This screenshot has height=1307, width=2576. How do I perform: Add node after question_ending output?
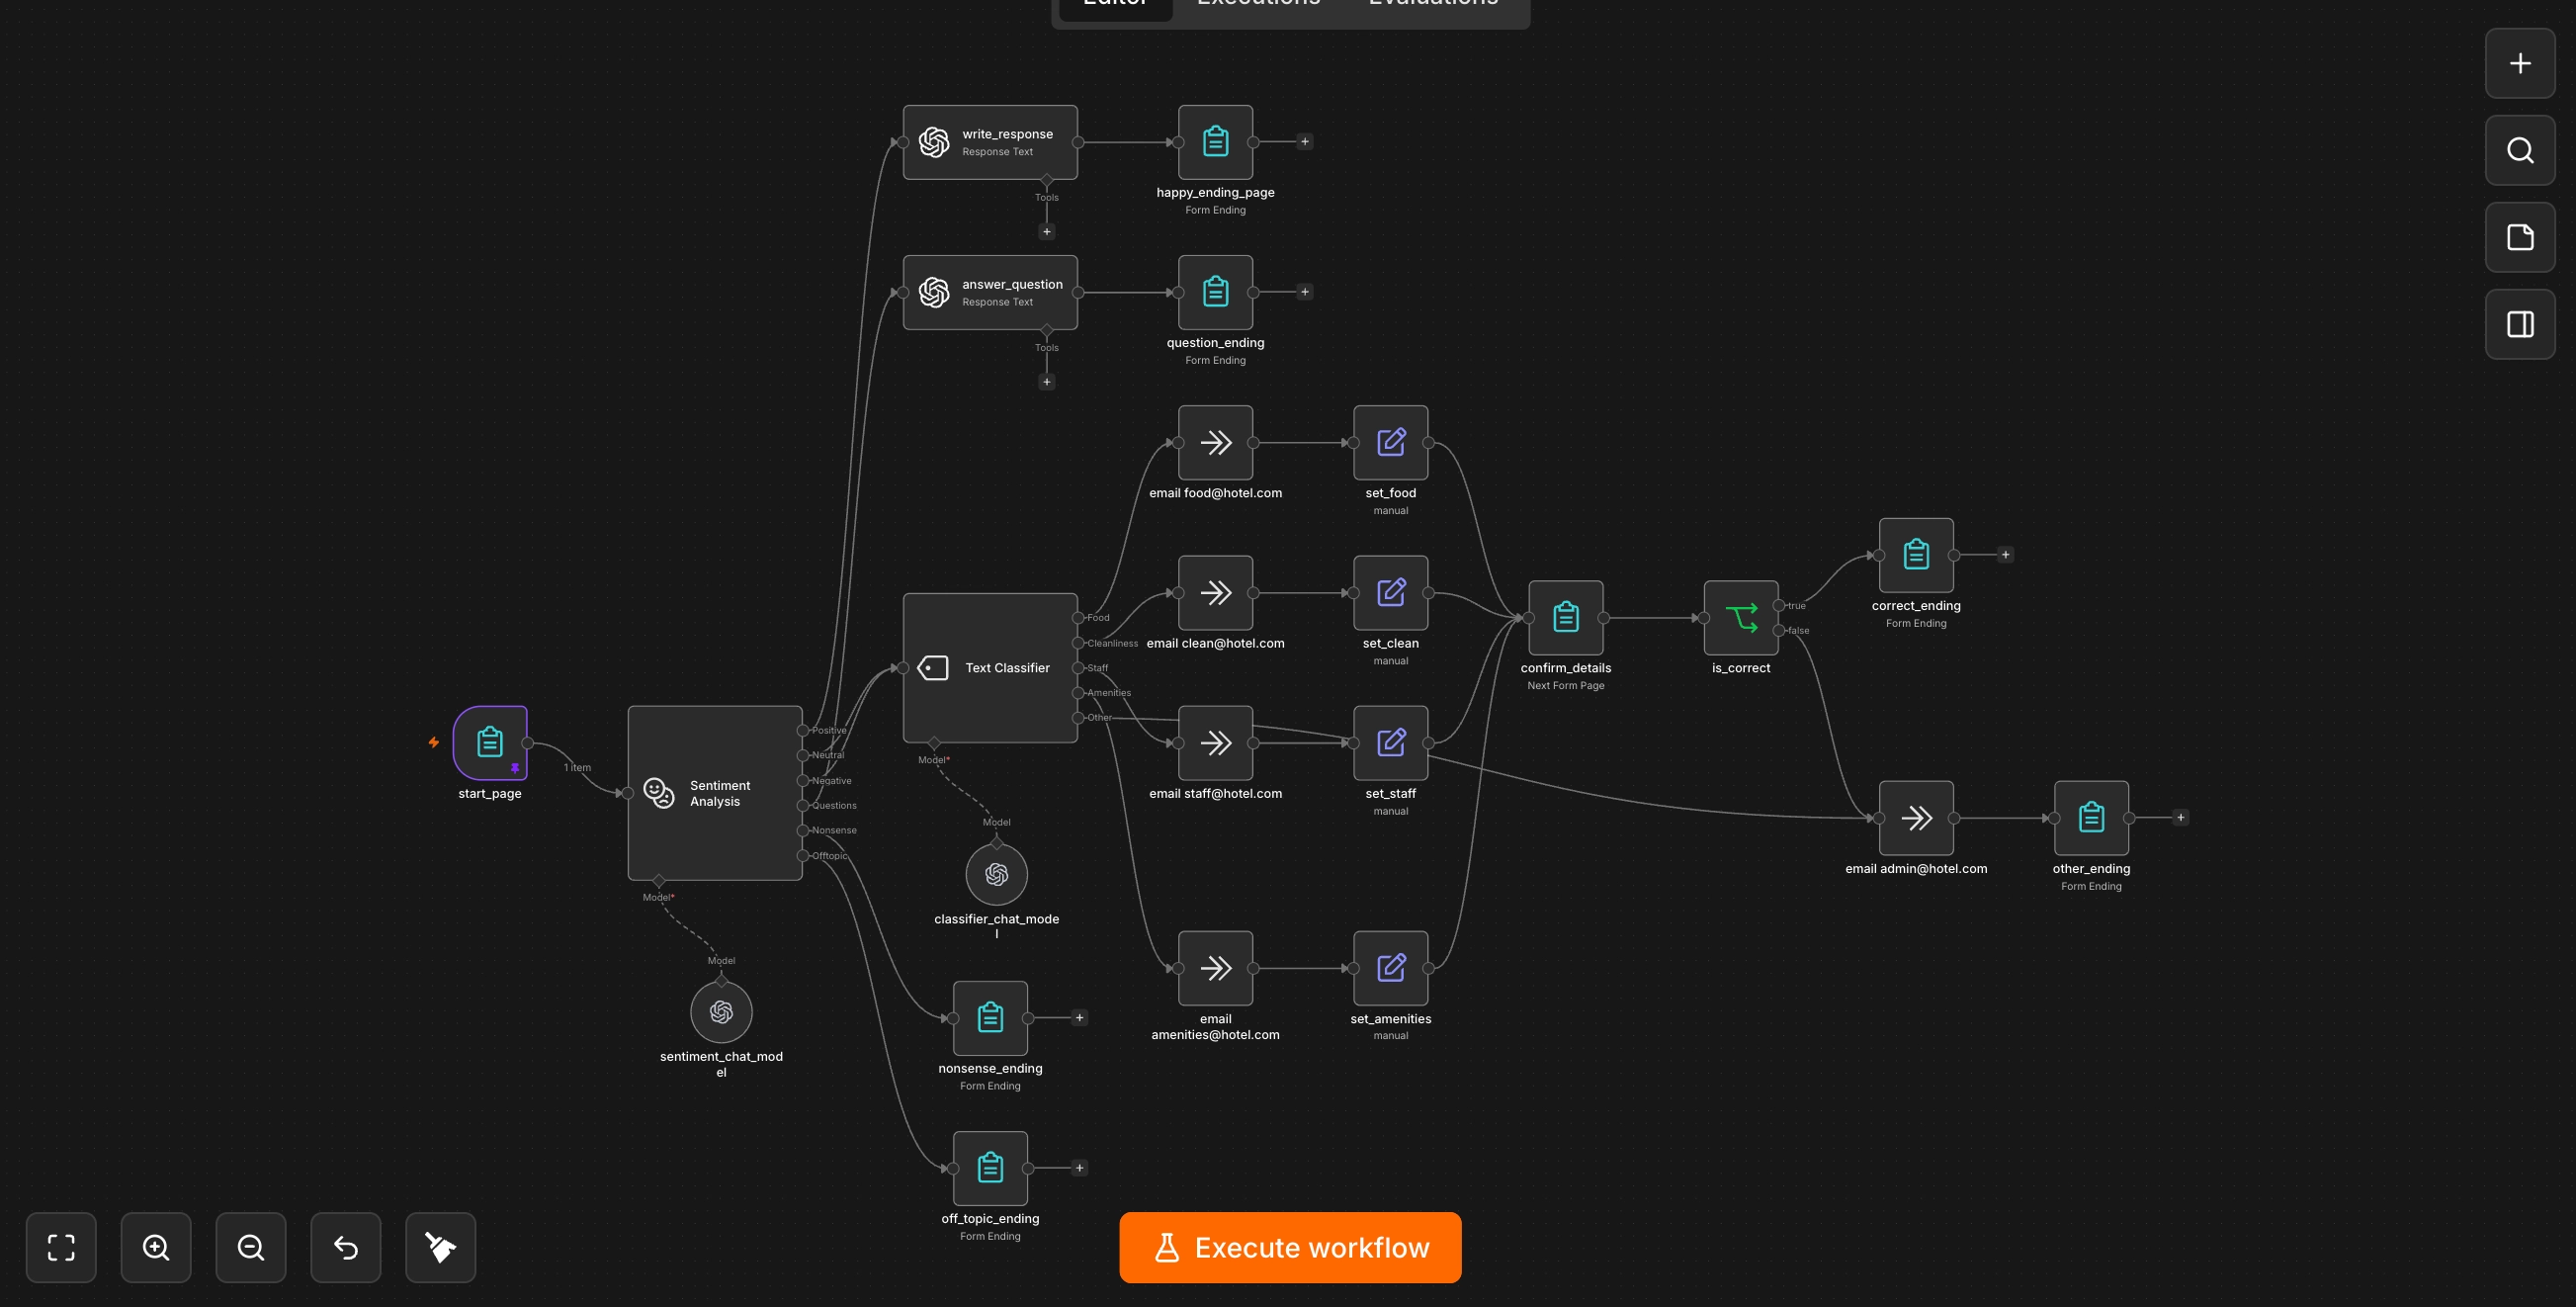click(x=1304, y=292)
